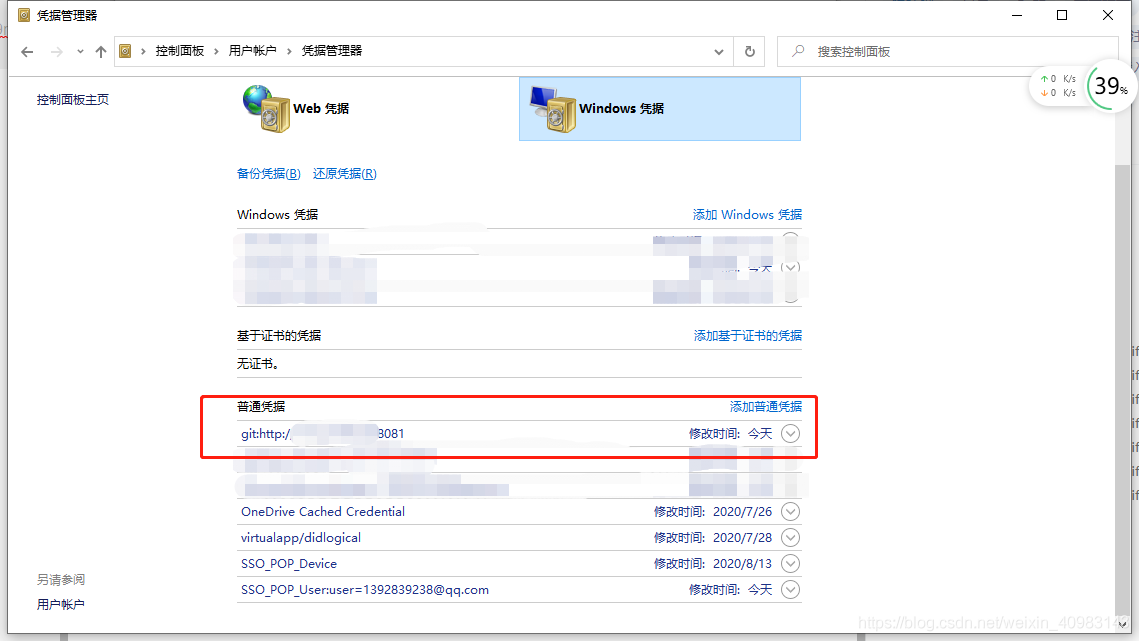Image resolution: width=1139 pixels, height=641 pixels.
Task: Click 还原凭据(R) link
Action: (x=344, y=174)
